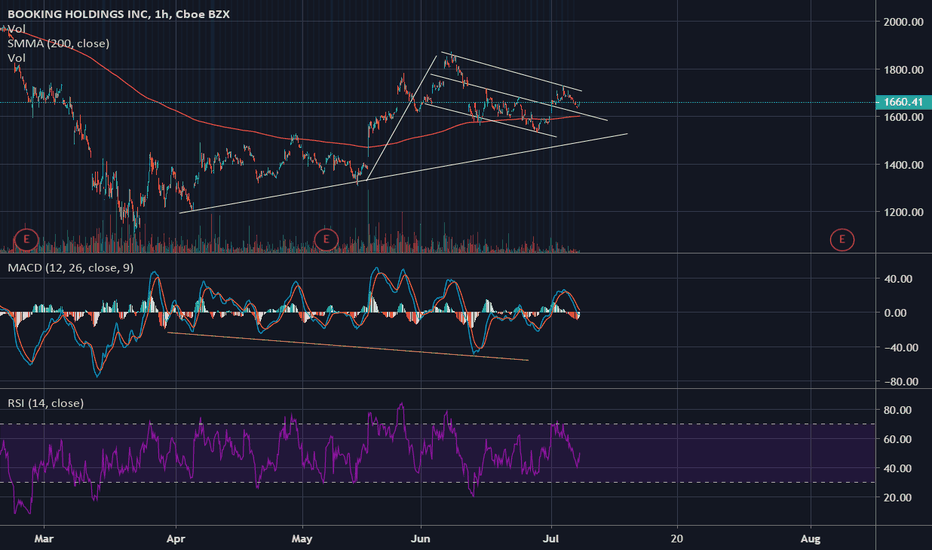Viewport: 932px width, 550px height.
Task: Click the 1800.00 price axis label
Action: [x=903, y=70]
